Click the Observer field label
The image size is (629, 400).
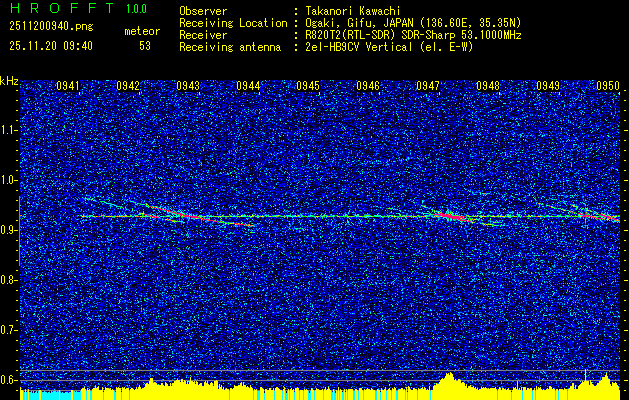203,11
